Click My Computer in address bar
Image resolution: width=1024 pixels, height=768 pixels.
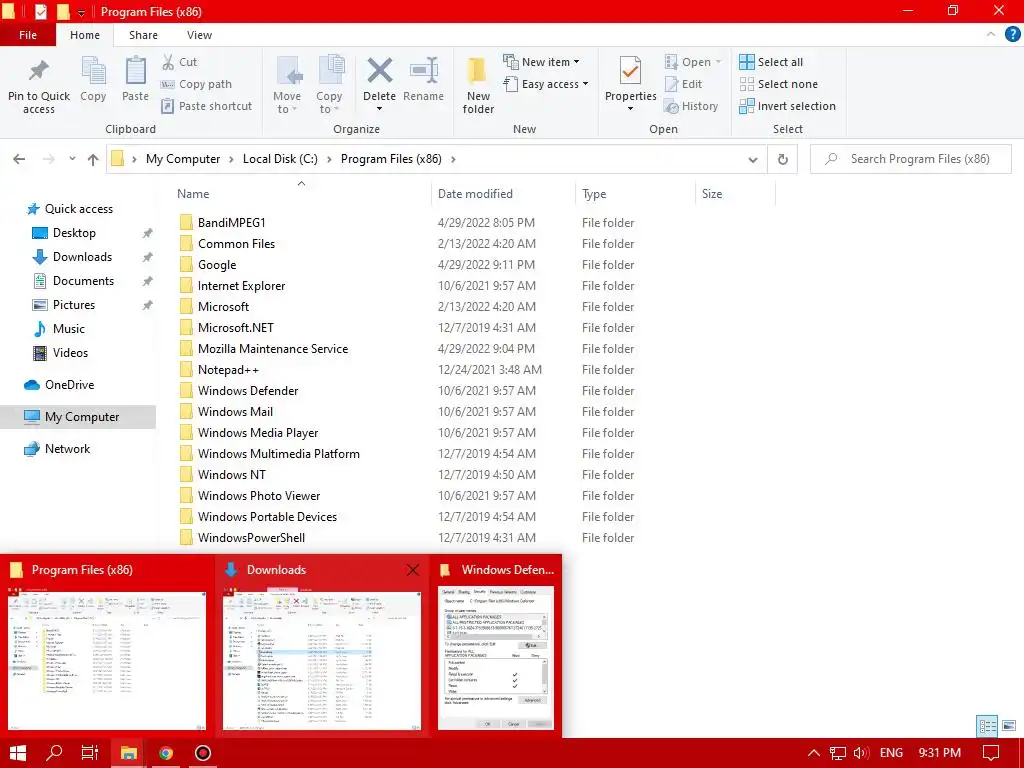tap(183, 159)
